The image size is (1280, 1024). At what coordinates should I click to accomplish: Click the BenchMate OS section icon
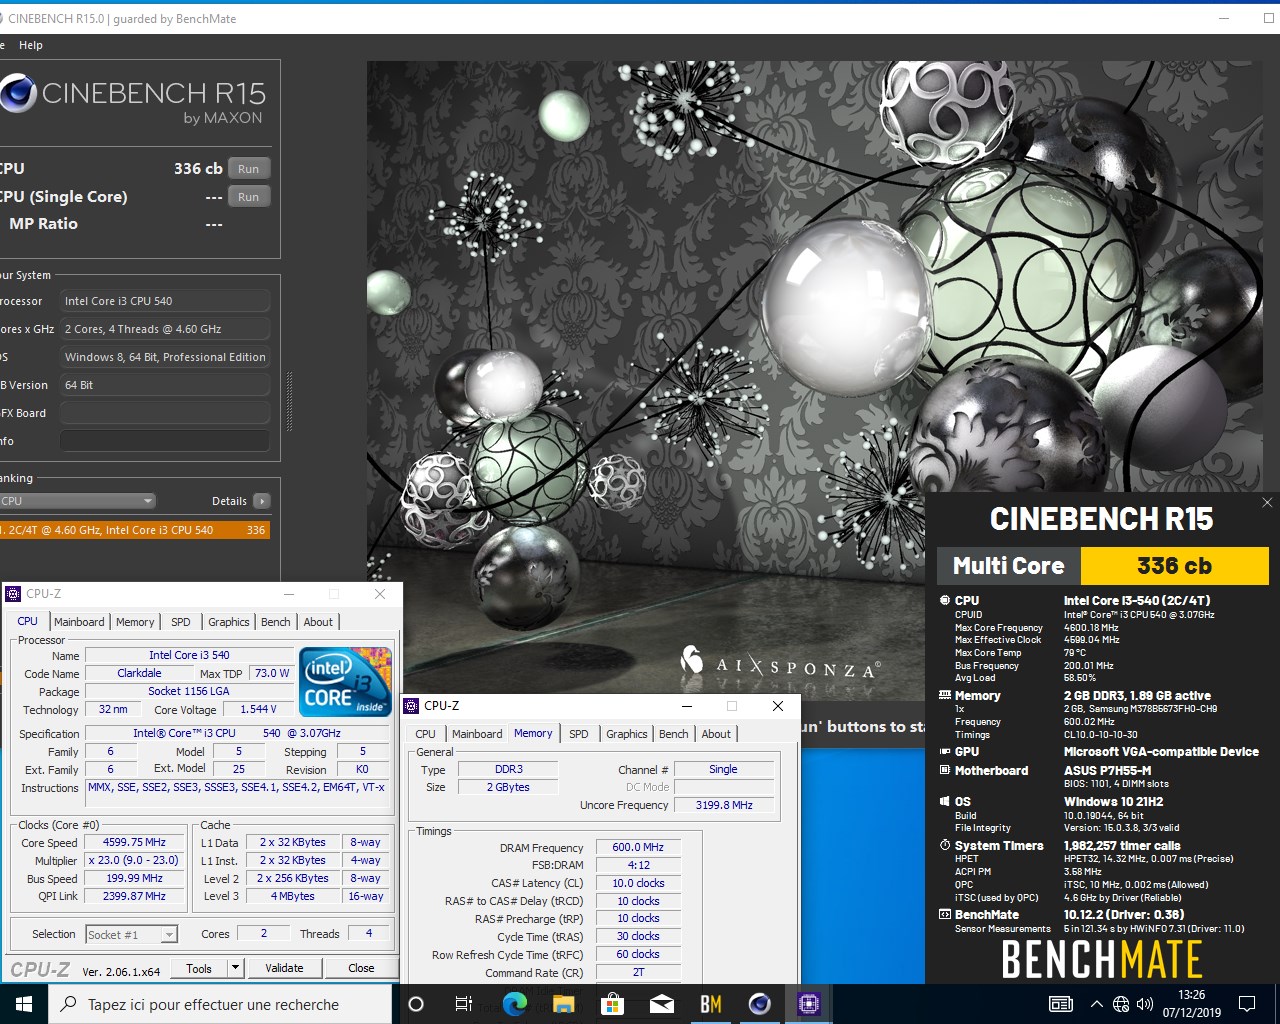[945, 801]
